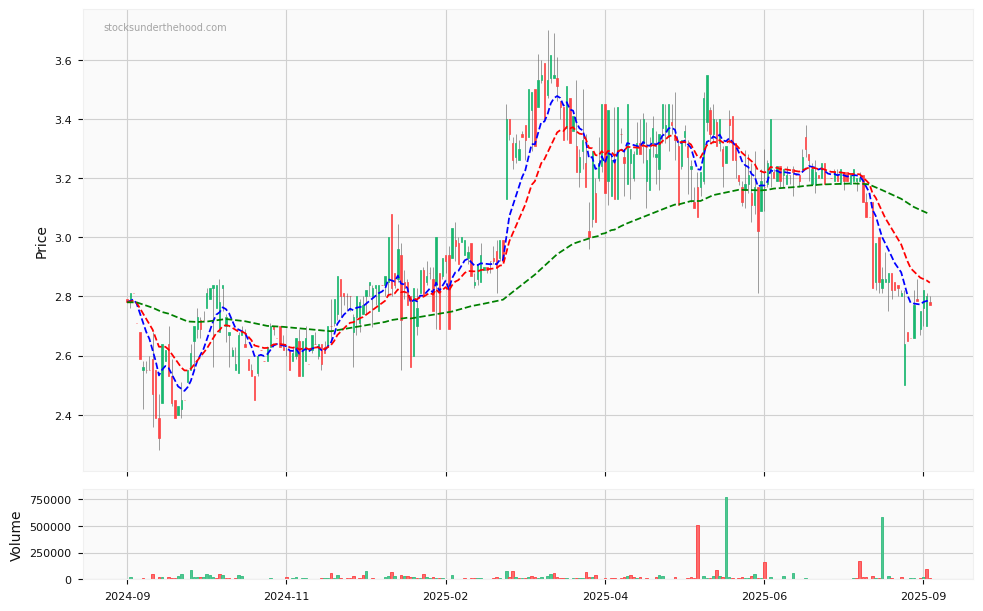
Task: Click the 3.0 price axis label
Action: pyautogui.click(x=65, y=238)
